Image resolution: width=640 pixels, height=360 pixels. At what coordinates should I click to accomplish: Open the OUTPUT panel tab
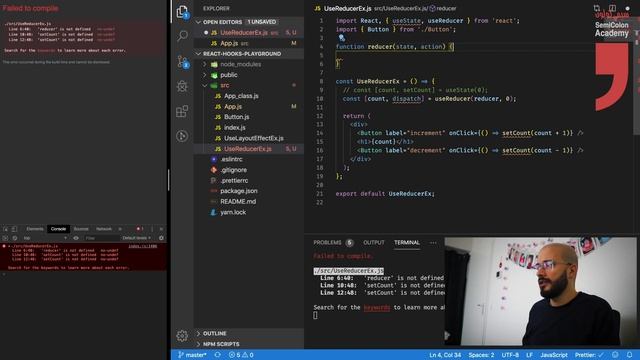(x=374, y=242)
